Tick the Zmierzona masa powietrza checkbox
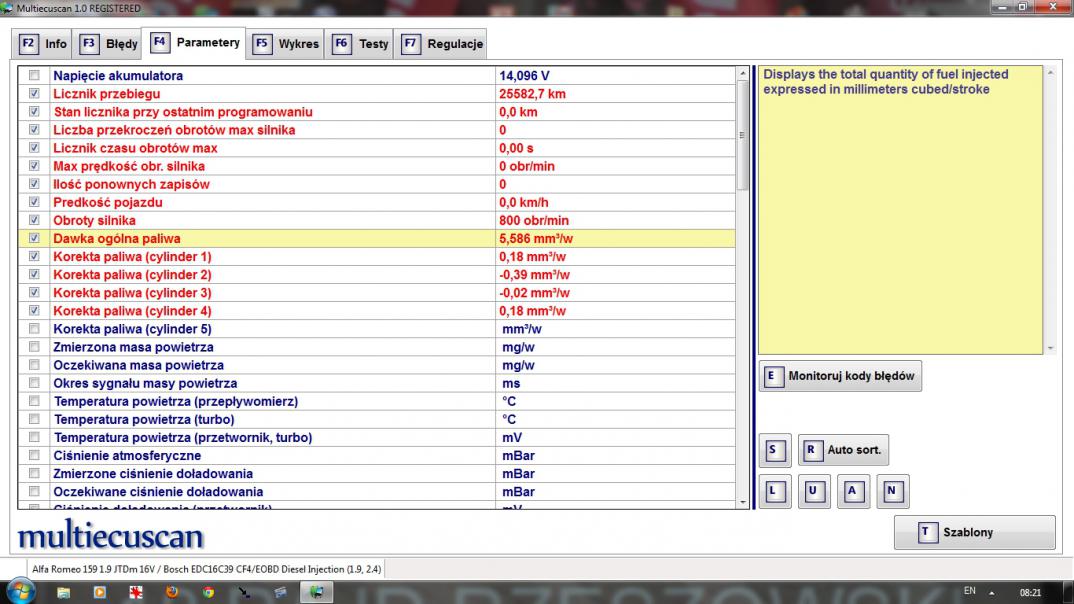Image resolution: width=1074 pixels, height=604 pixels. point(35,347)
